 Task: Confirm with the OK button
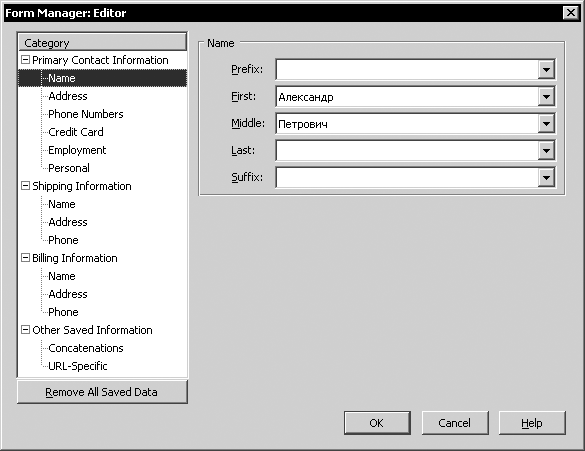(377, 423)
